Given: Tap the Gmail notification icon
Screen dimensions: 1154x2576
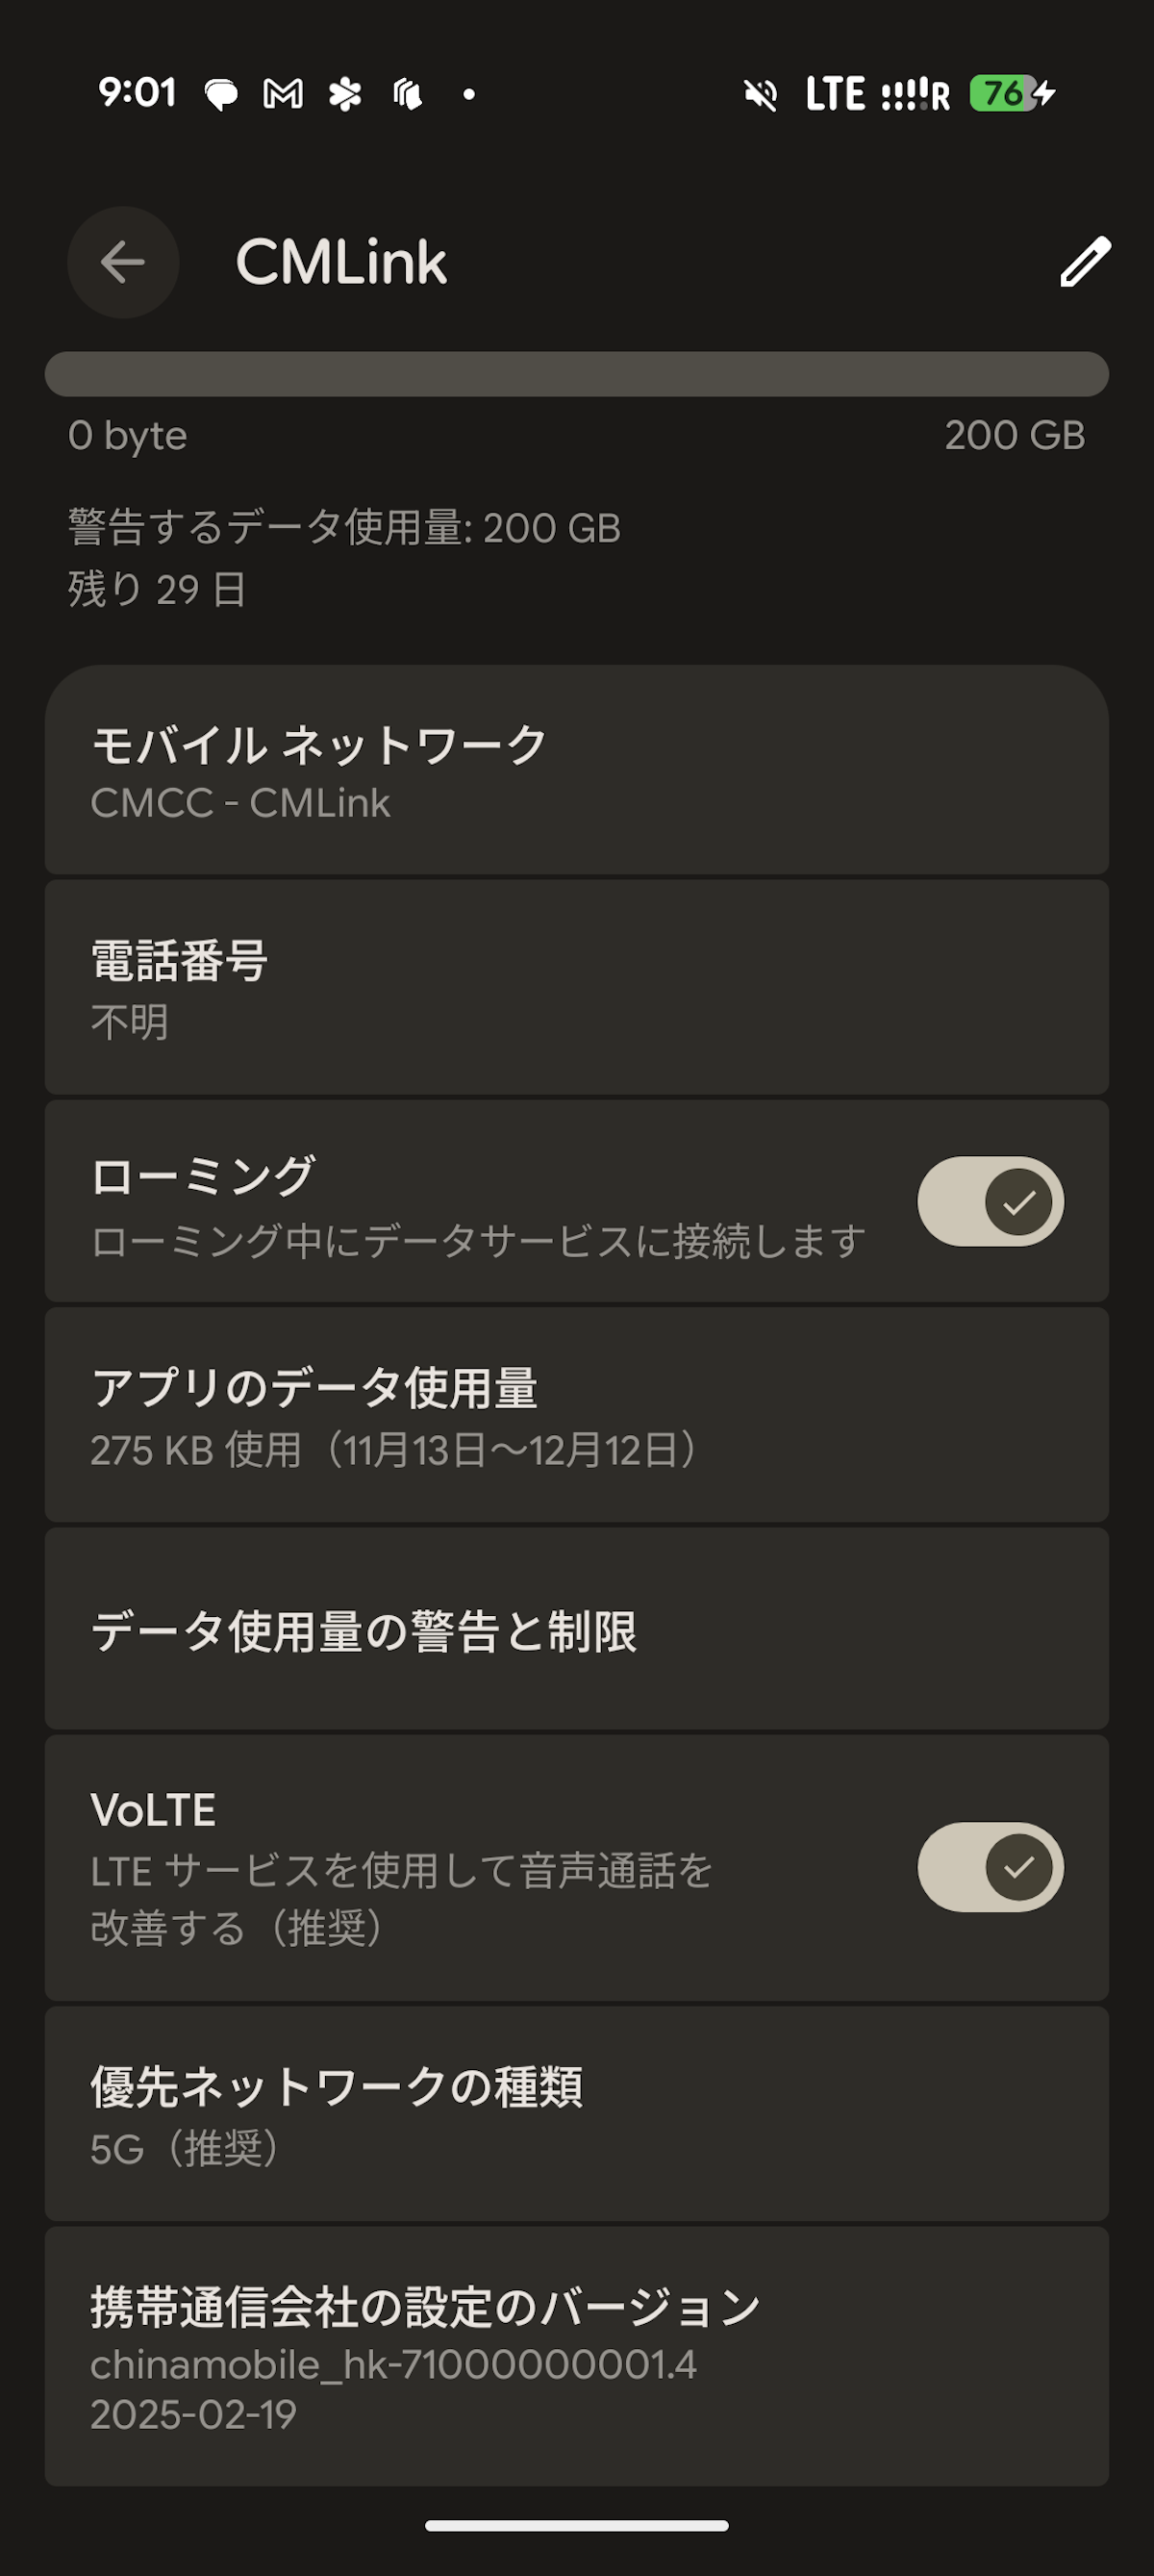Looking at the screenshot, I should 283,94.
